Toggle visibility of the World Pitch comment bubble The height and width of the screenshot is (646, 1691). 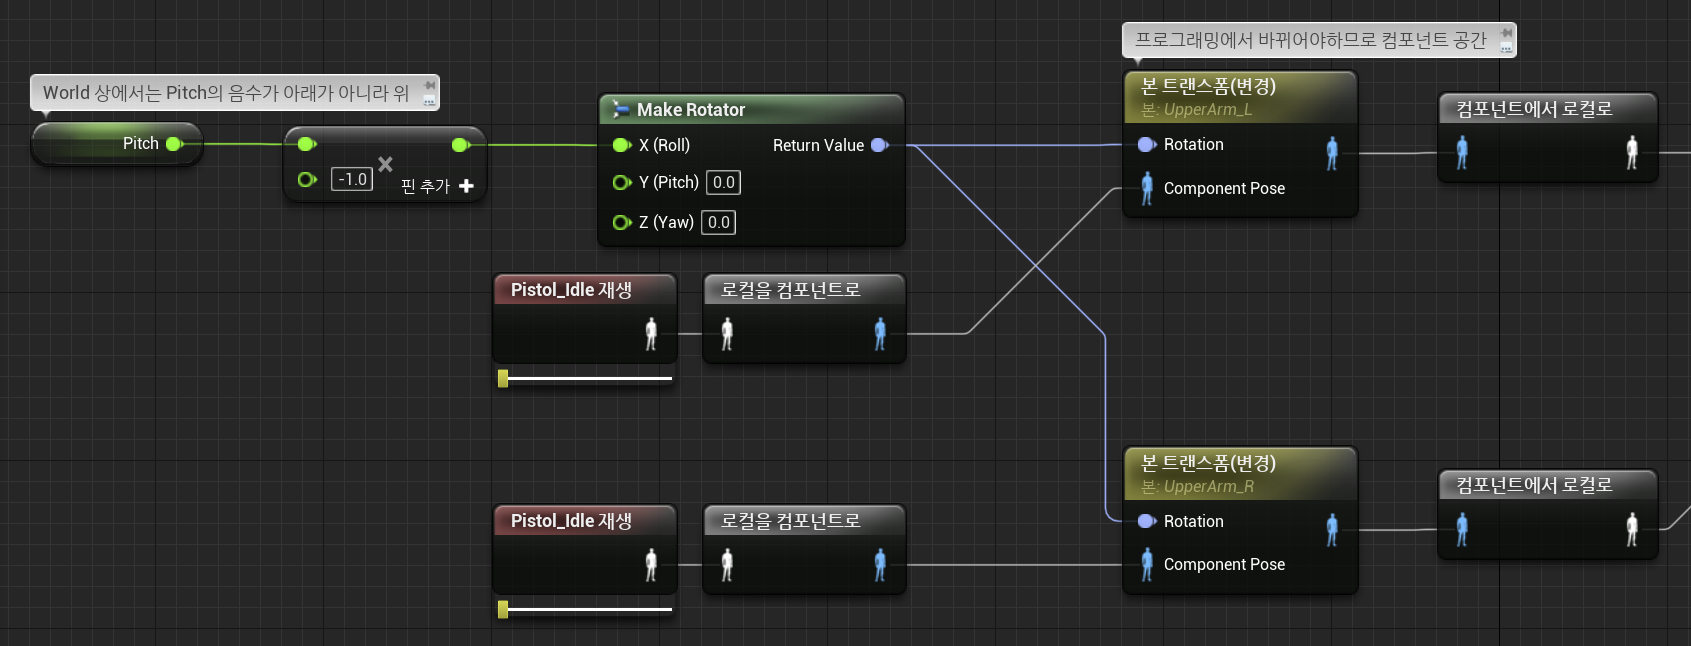click(430, 100)
